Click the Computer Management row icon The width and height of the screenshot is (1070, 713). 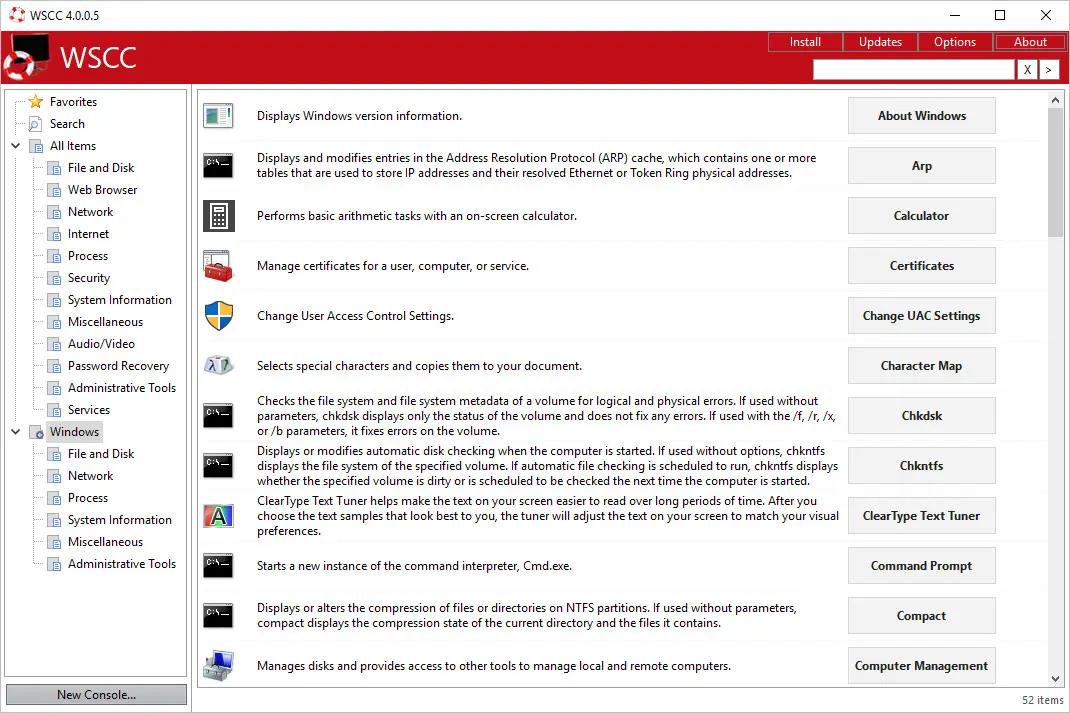[x=218, y=666]
